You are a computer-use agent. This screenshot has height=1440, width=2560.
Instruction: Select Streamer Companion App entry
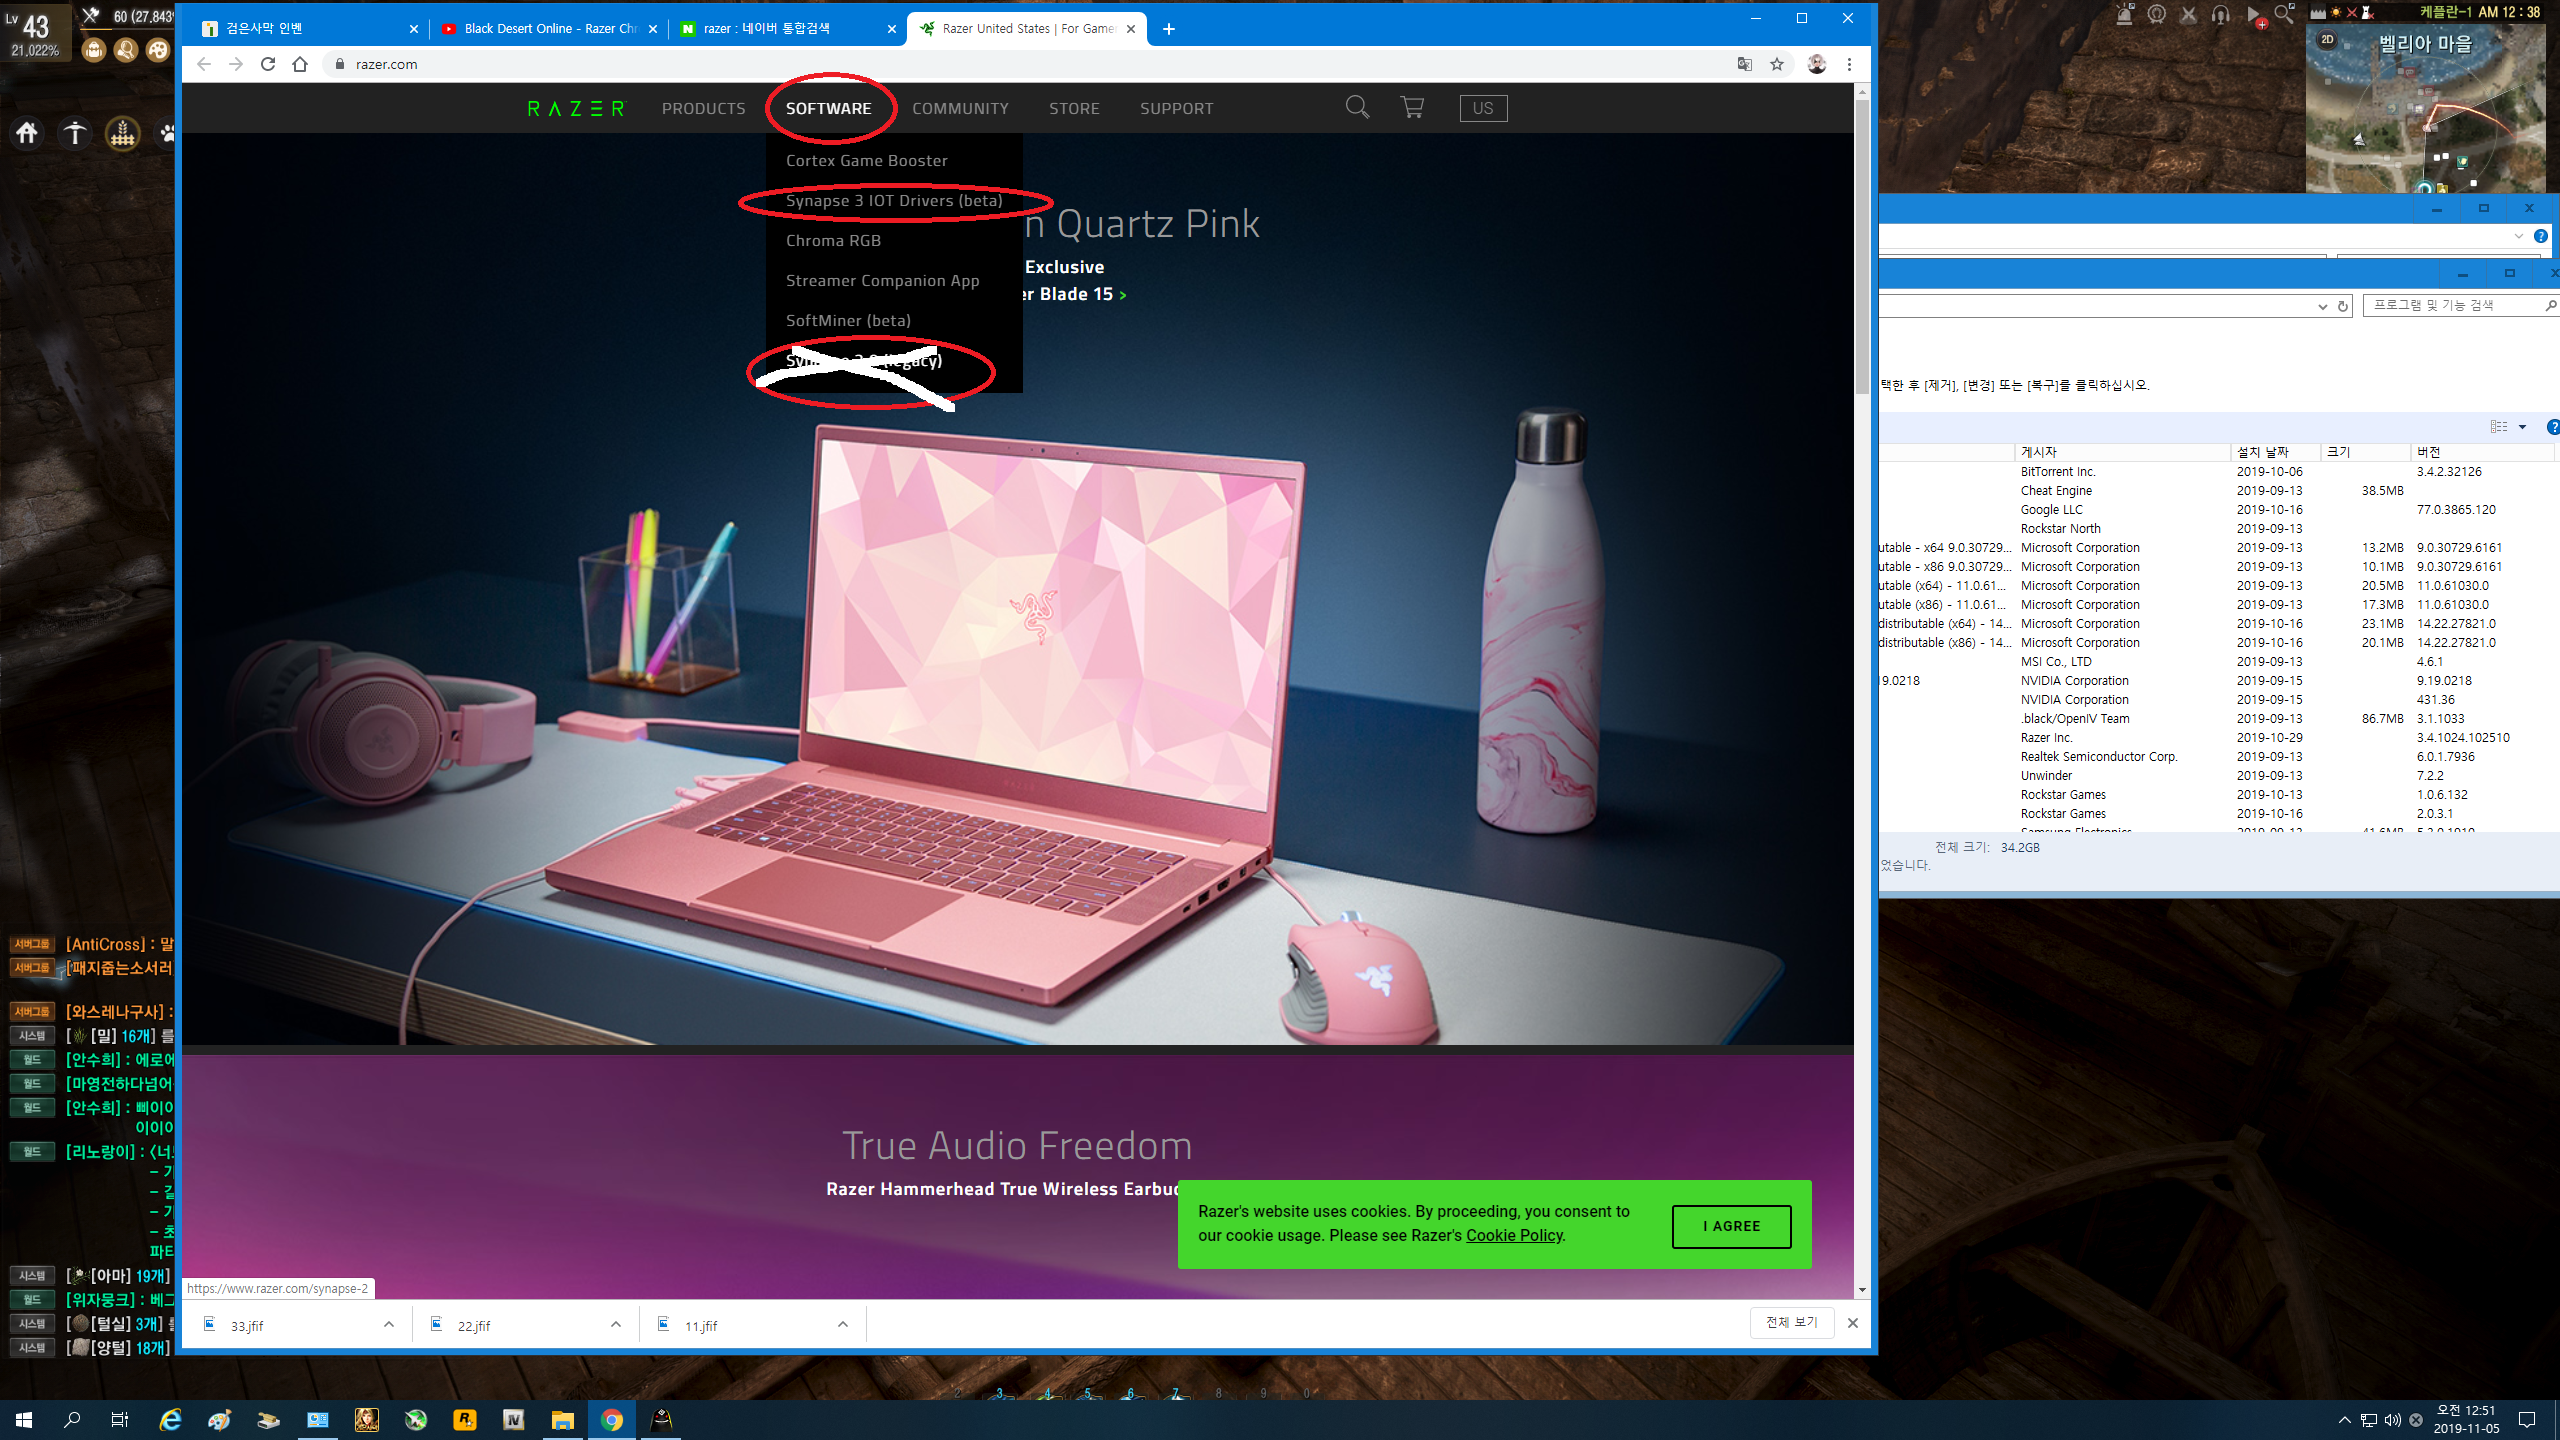882,280
